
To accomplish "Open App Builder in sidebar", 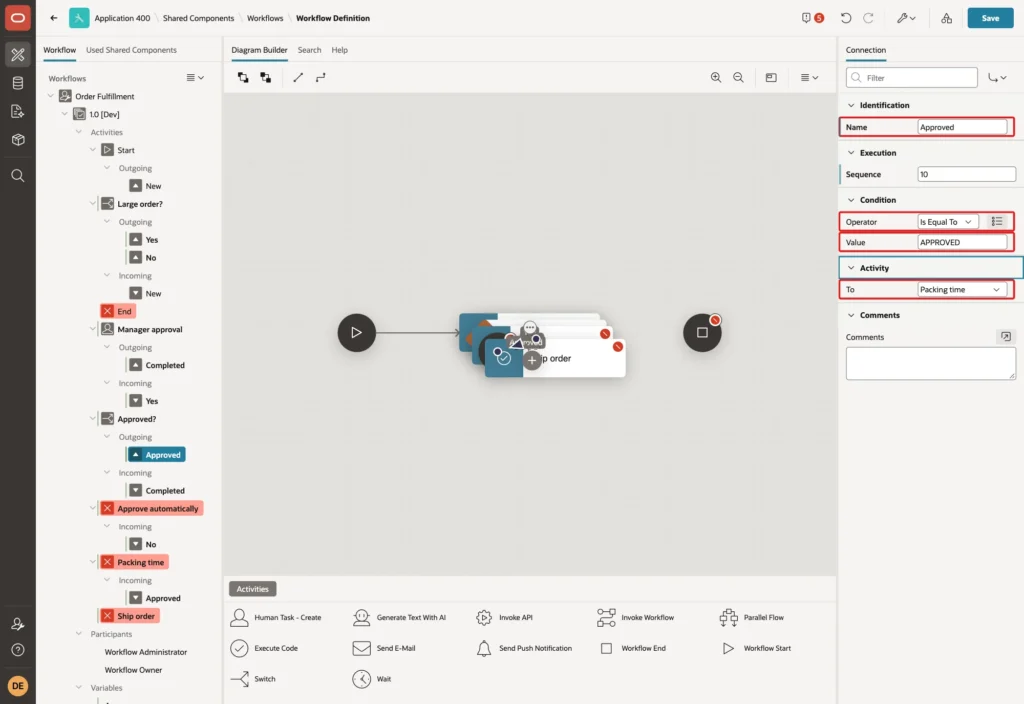I will [x=18, y=55].
